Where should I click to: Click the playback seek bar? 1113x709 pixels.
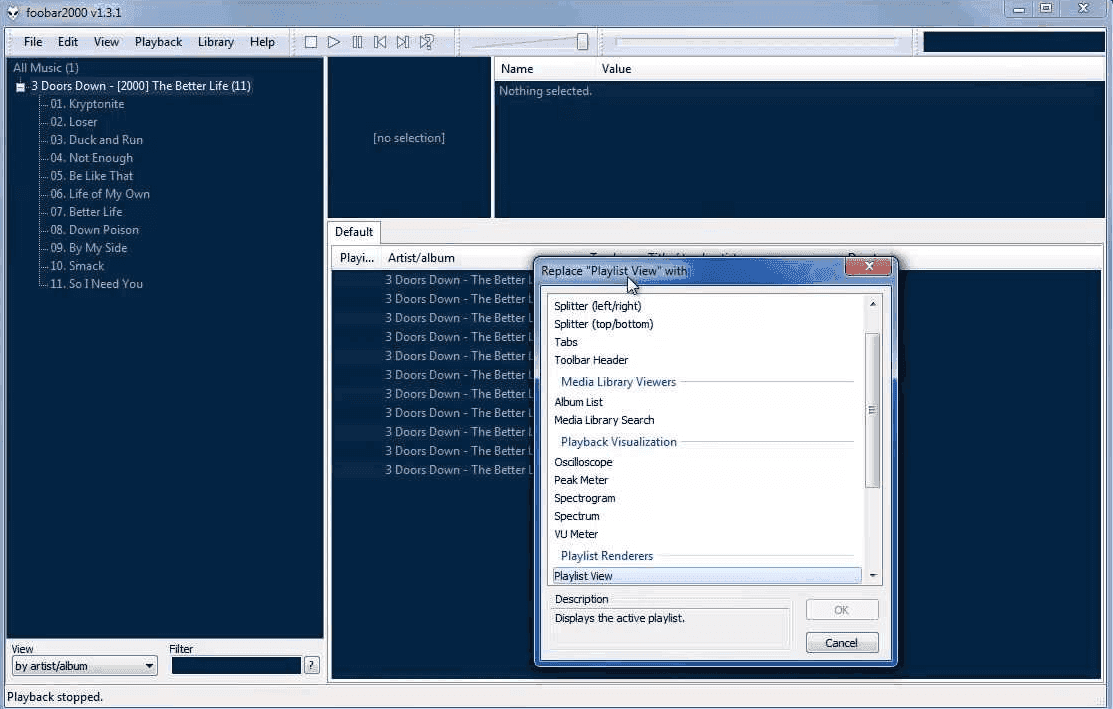(757, 42)
